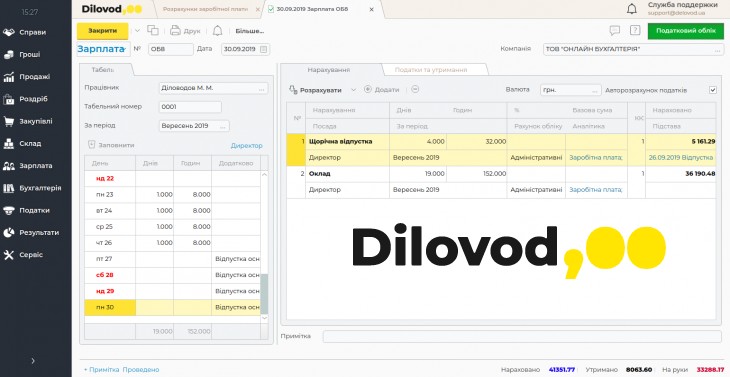The image size is (730, 377).
Task: Click the Проведено status link
Action: point(141,370)
